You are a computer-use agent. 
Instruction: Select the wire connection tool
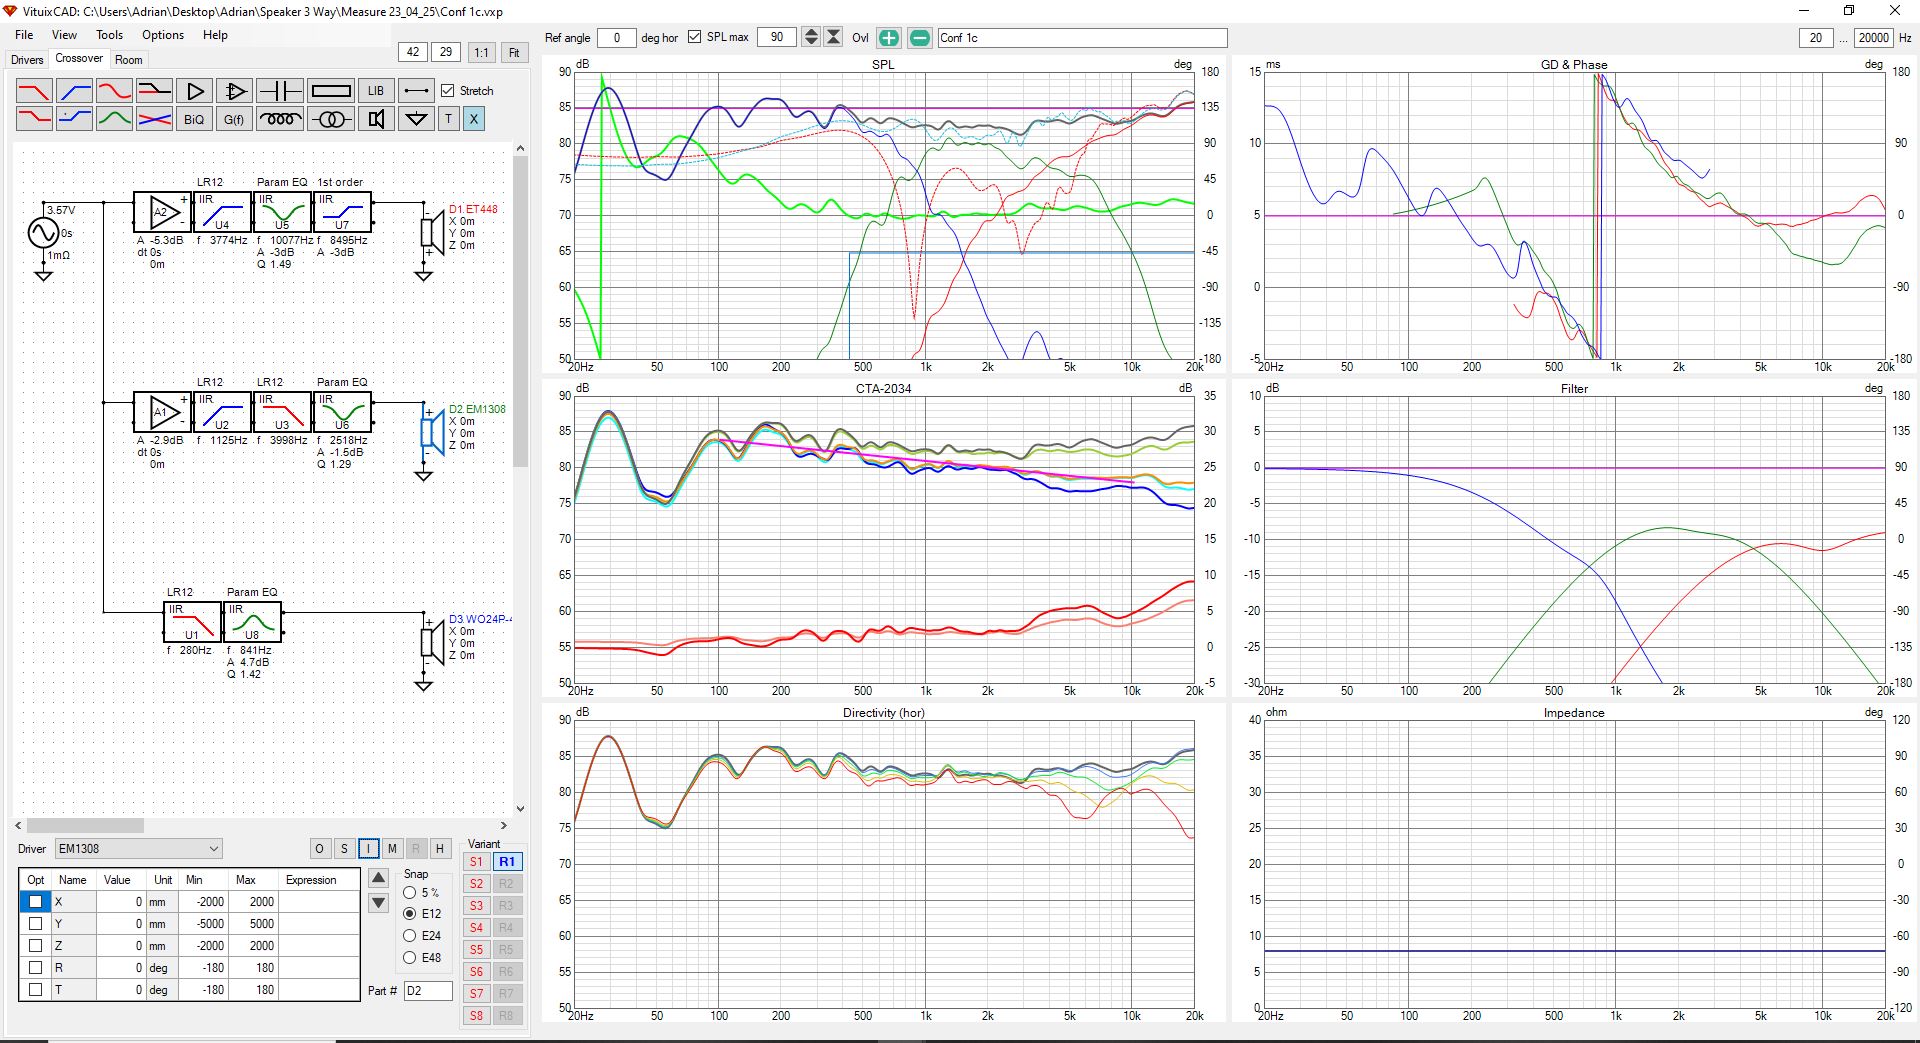pos(416,91)
